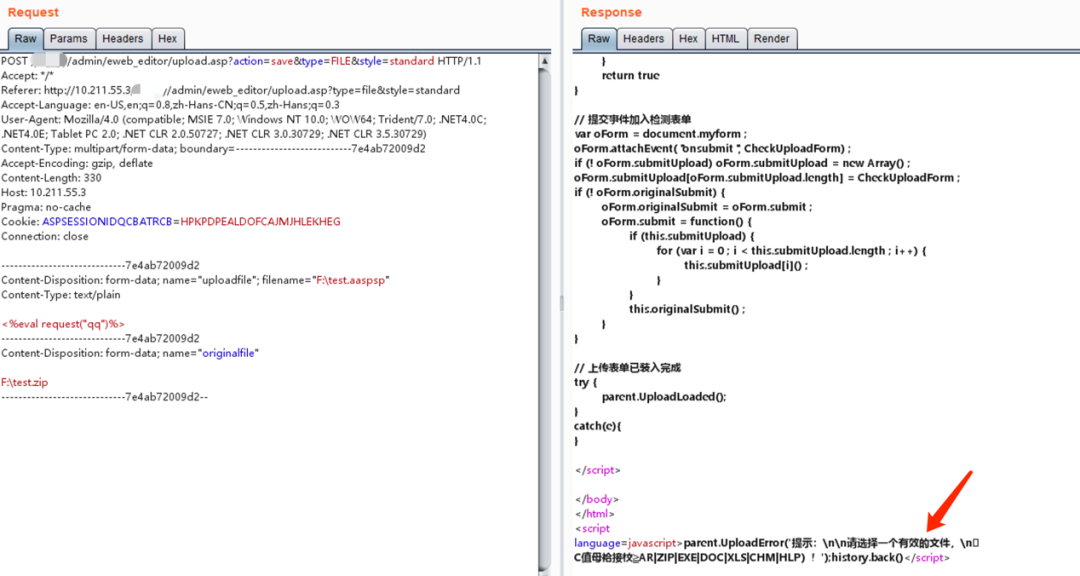
Task: Click the Accept: */* header line
Action: [28, 76]
